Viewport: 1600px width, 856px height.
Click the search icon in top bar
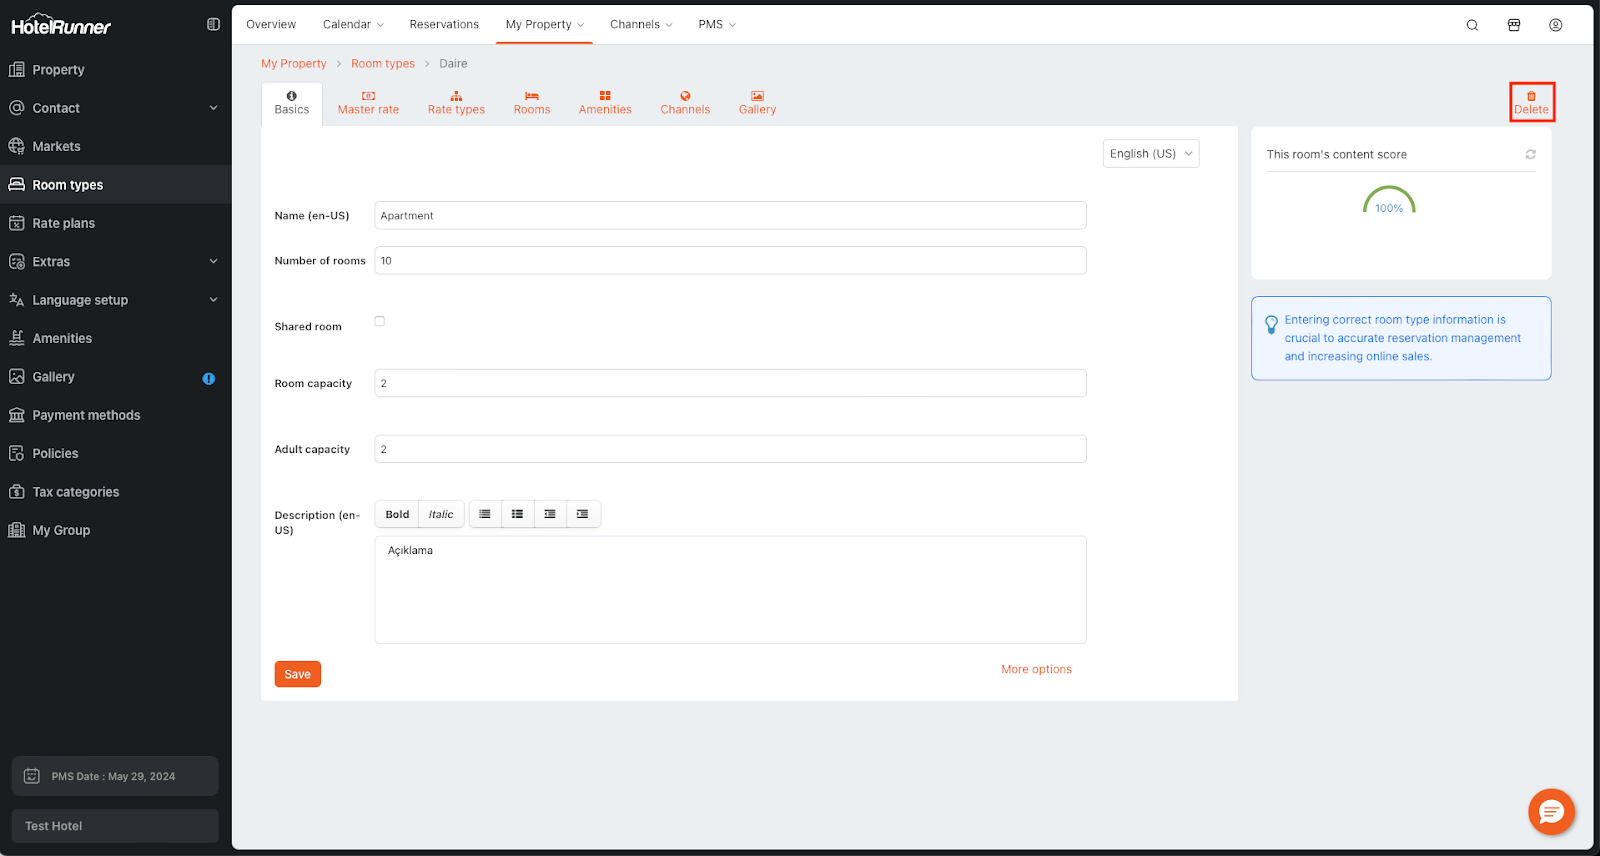pyautogui.click(x=1472, y=25)
